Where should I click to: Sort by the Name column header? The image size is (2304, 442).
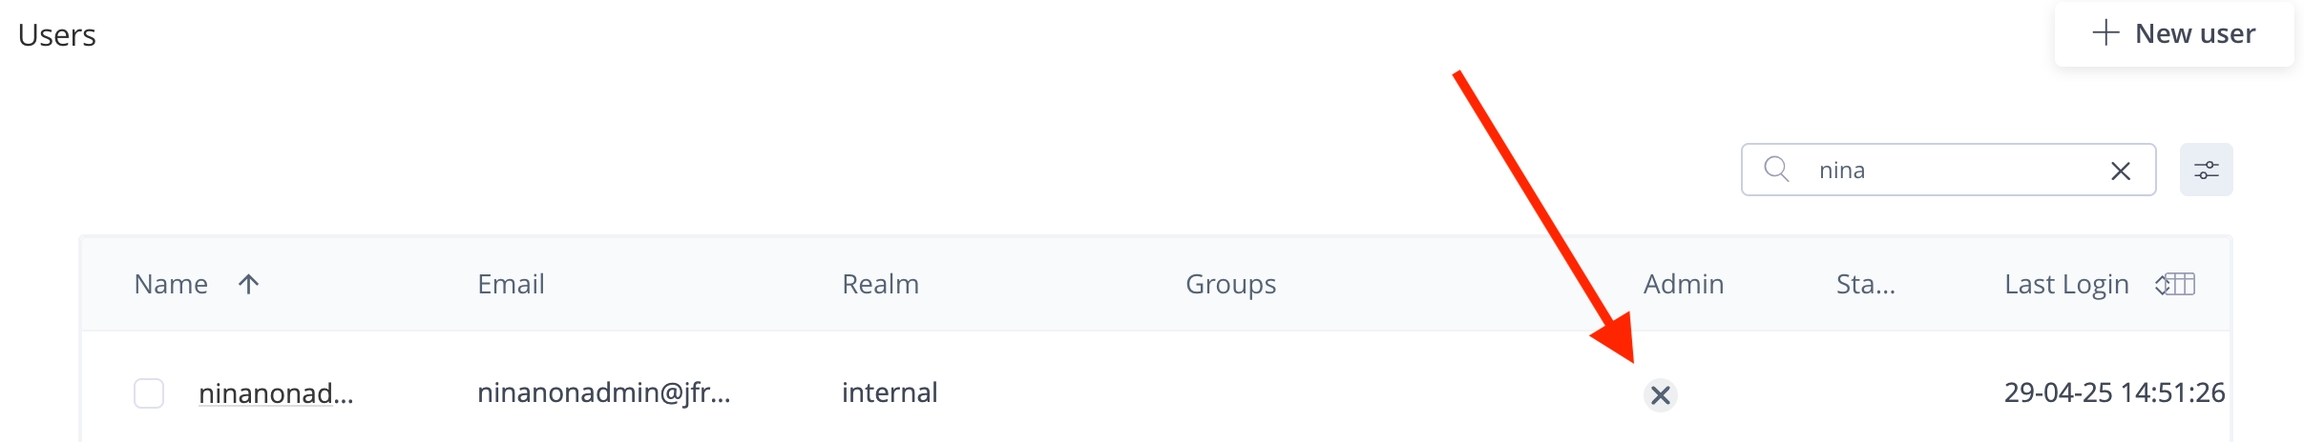pos(171,285)
